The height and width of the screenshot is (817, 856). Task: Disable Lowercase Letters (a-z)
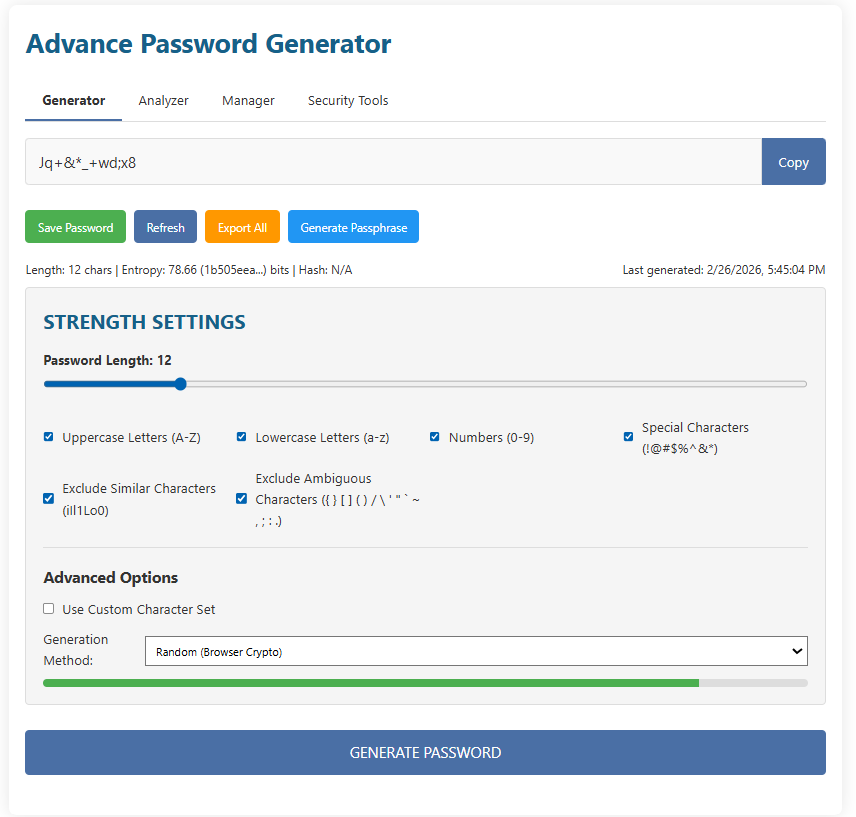(x=241, y=436)
